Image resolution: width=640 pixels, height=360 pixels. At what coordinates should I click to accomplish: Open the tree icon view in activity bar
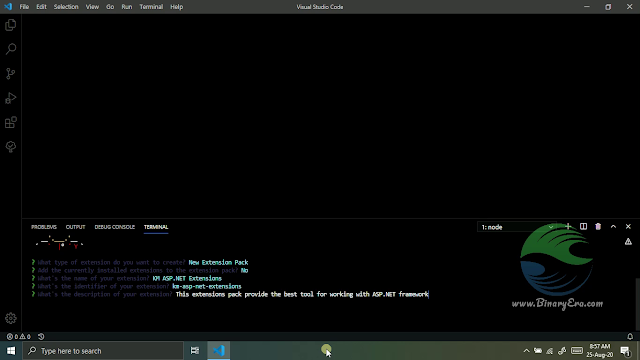[11, 147]
